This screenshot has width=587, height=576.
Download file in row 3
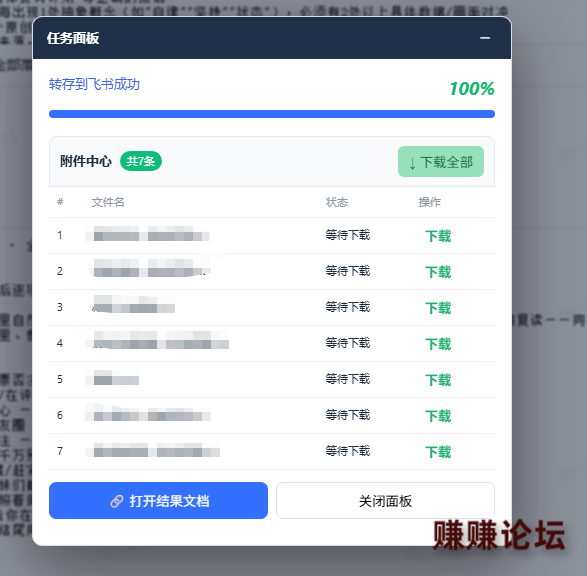click(438, 308)
